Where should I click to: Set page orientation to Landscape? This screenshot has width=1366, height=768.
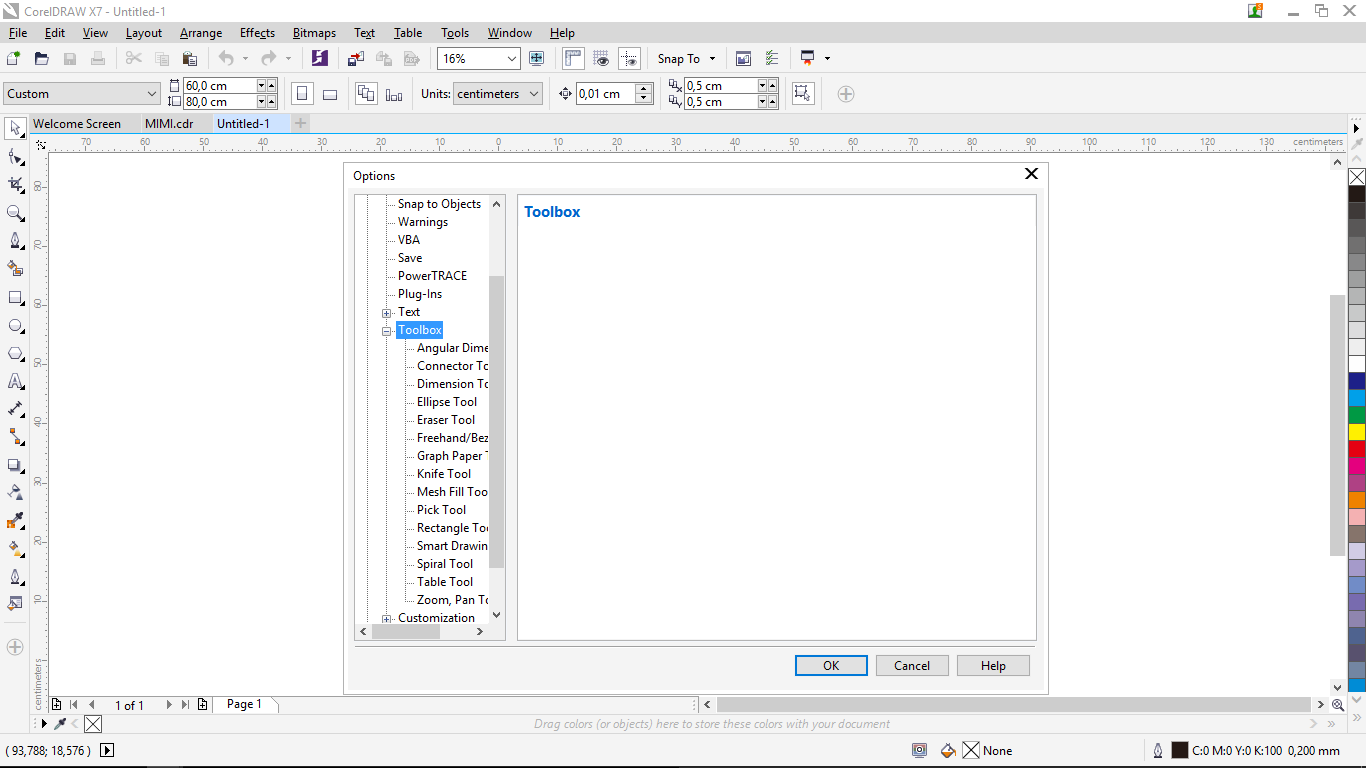tap(330, 94)
